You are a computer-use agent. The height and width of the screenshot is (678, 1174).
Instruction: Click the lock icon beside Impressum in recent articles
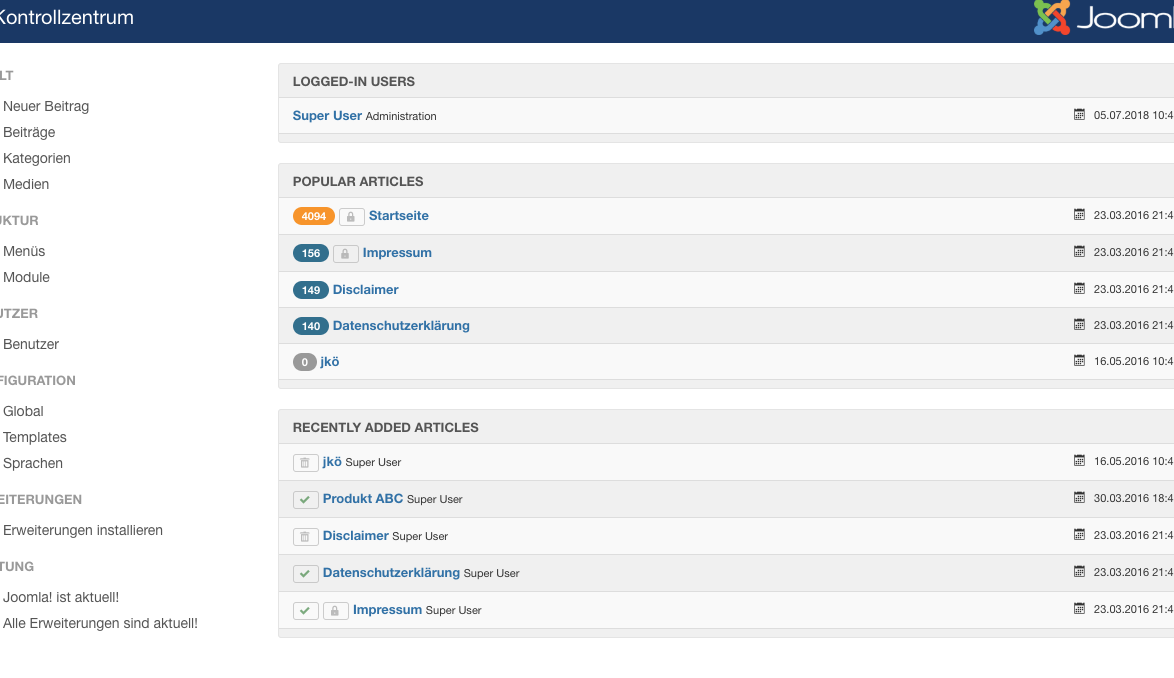(335, 611)
